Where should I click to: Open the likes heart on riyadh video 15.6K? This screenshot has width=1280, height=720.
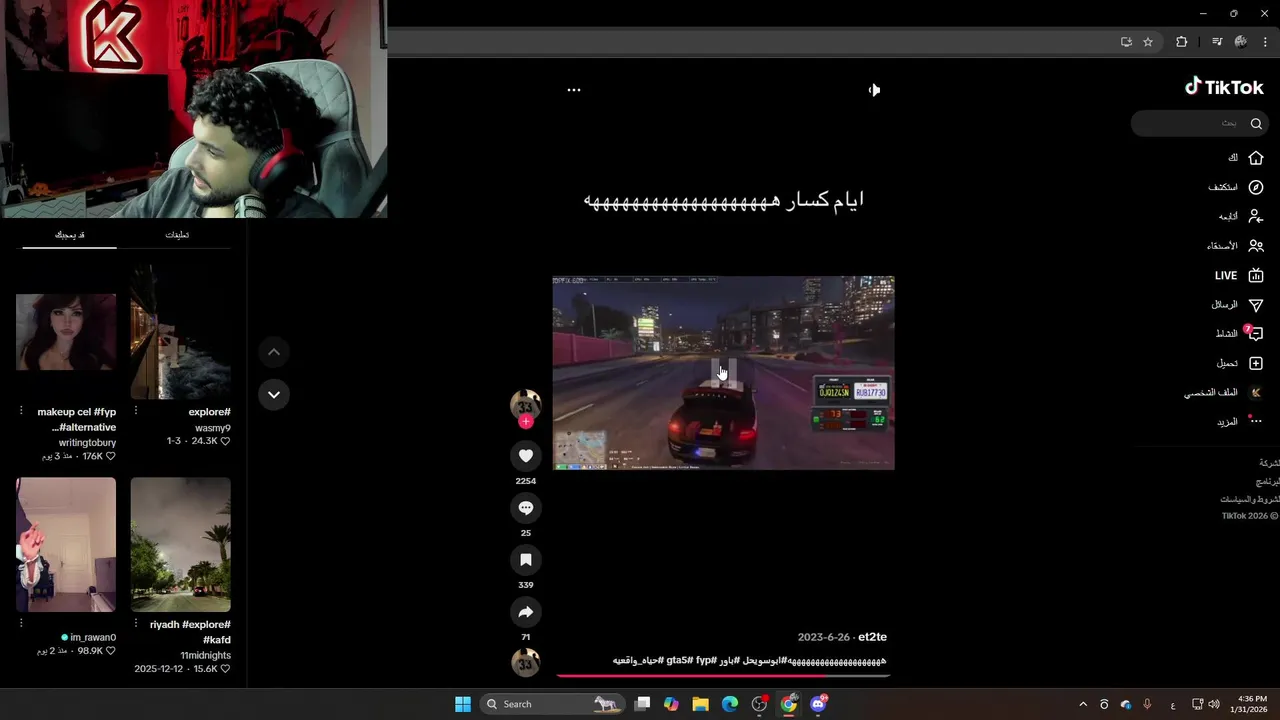pyautogui.click(x=225, y=669)
